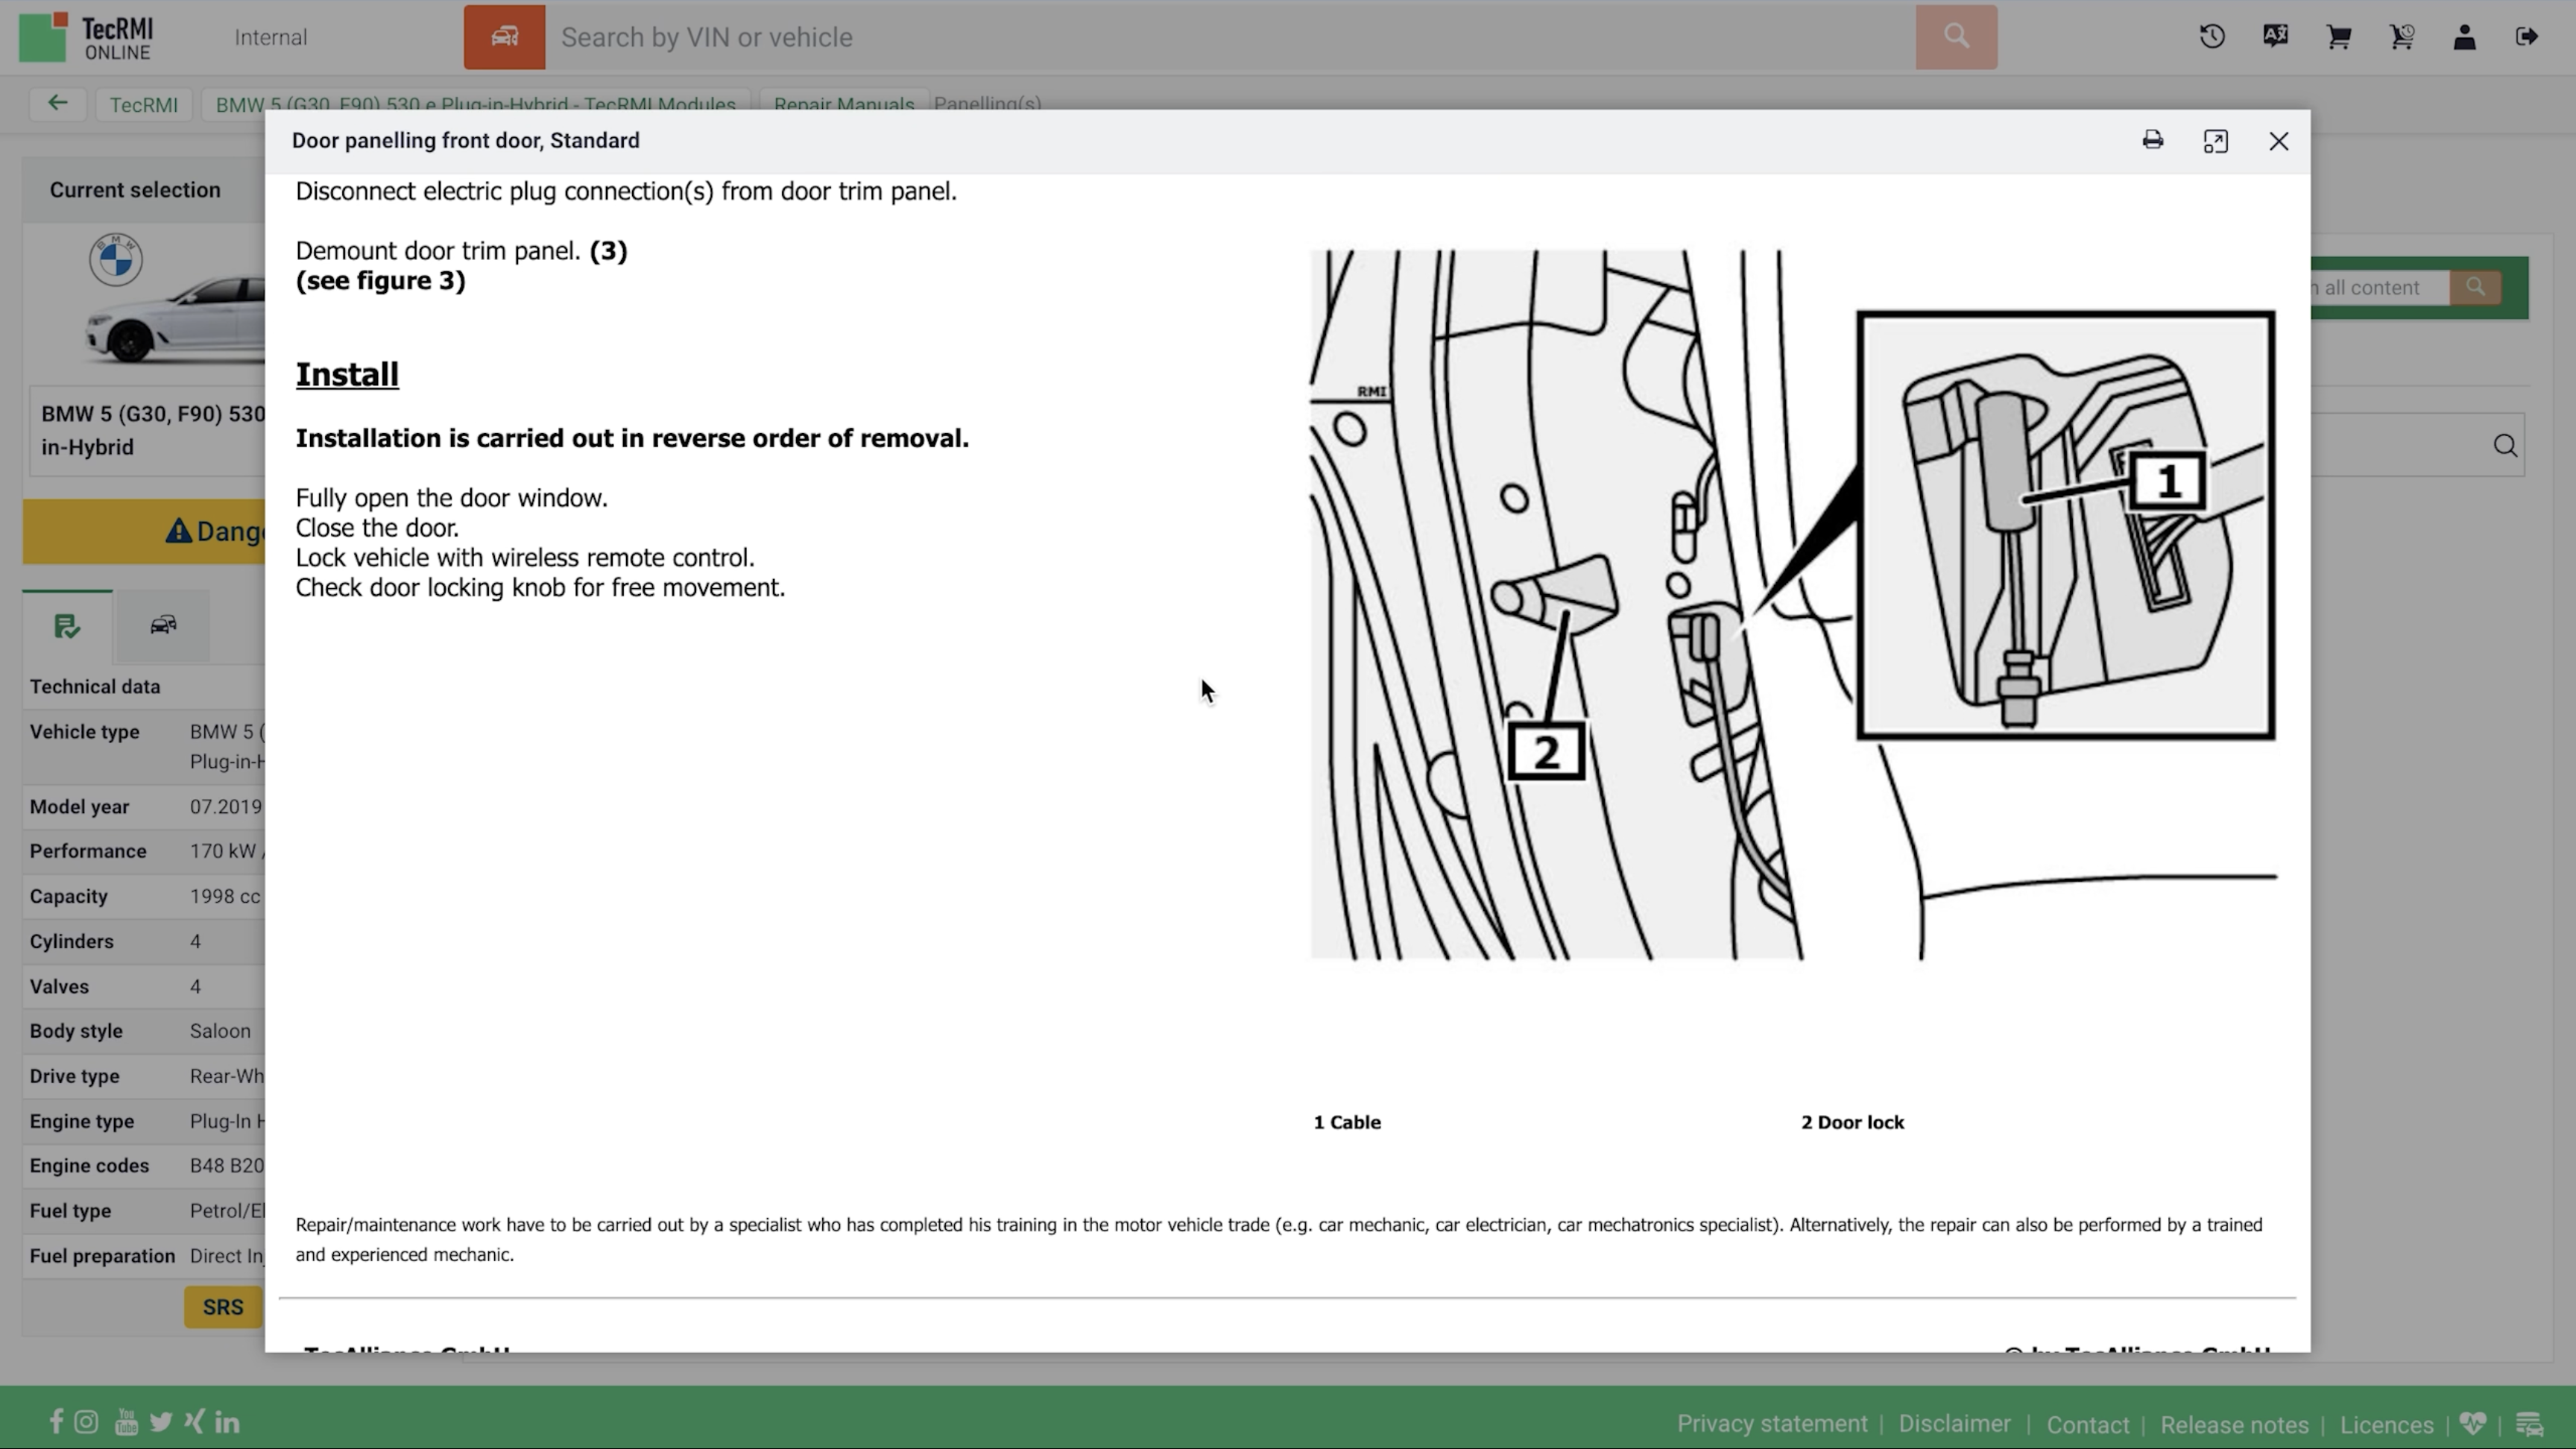Image resolution: width=2576 pixels, height=1449 pixels.
Task: Click the '2 Door lock' figure caption
Action: (1852, 1122)
